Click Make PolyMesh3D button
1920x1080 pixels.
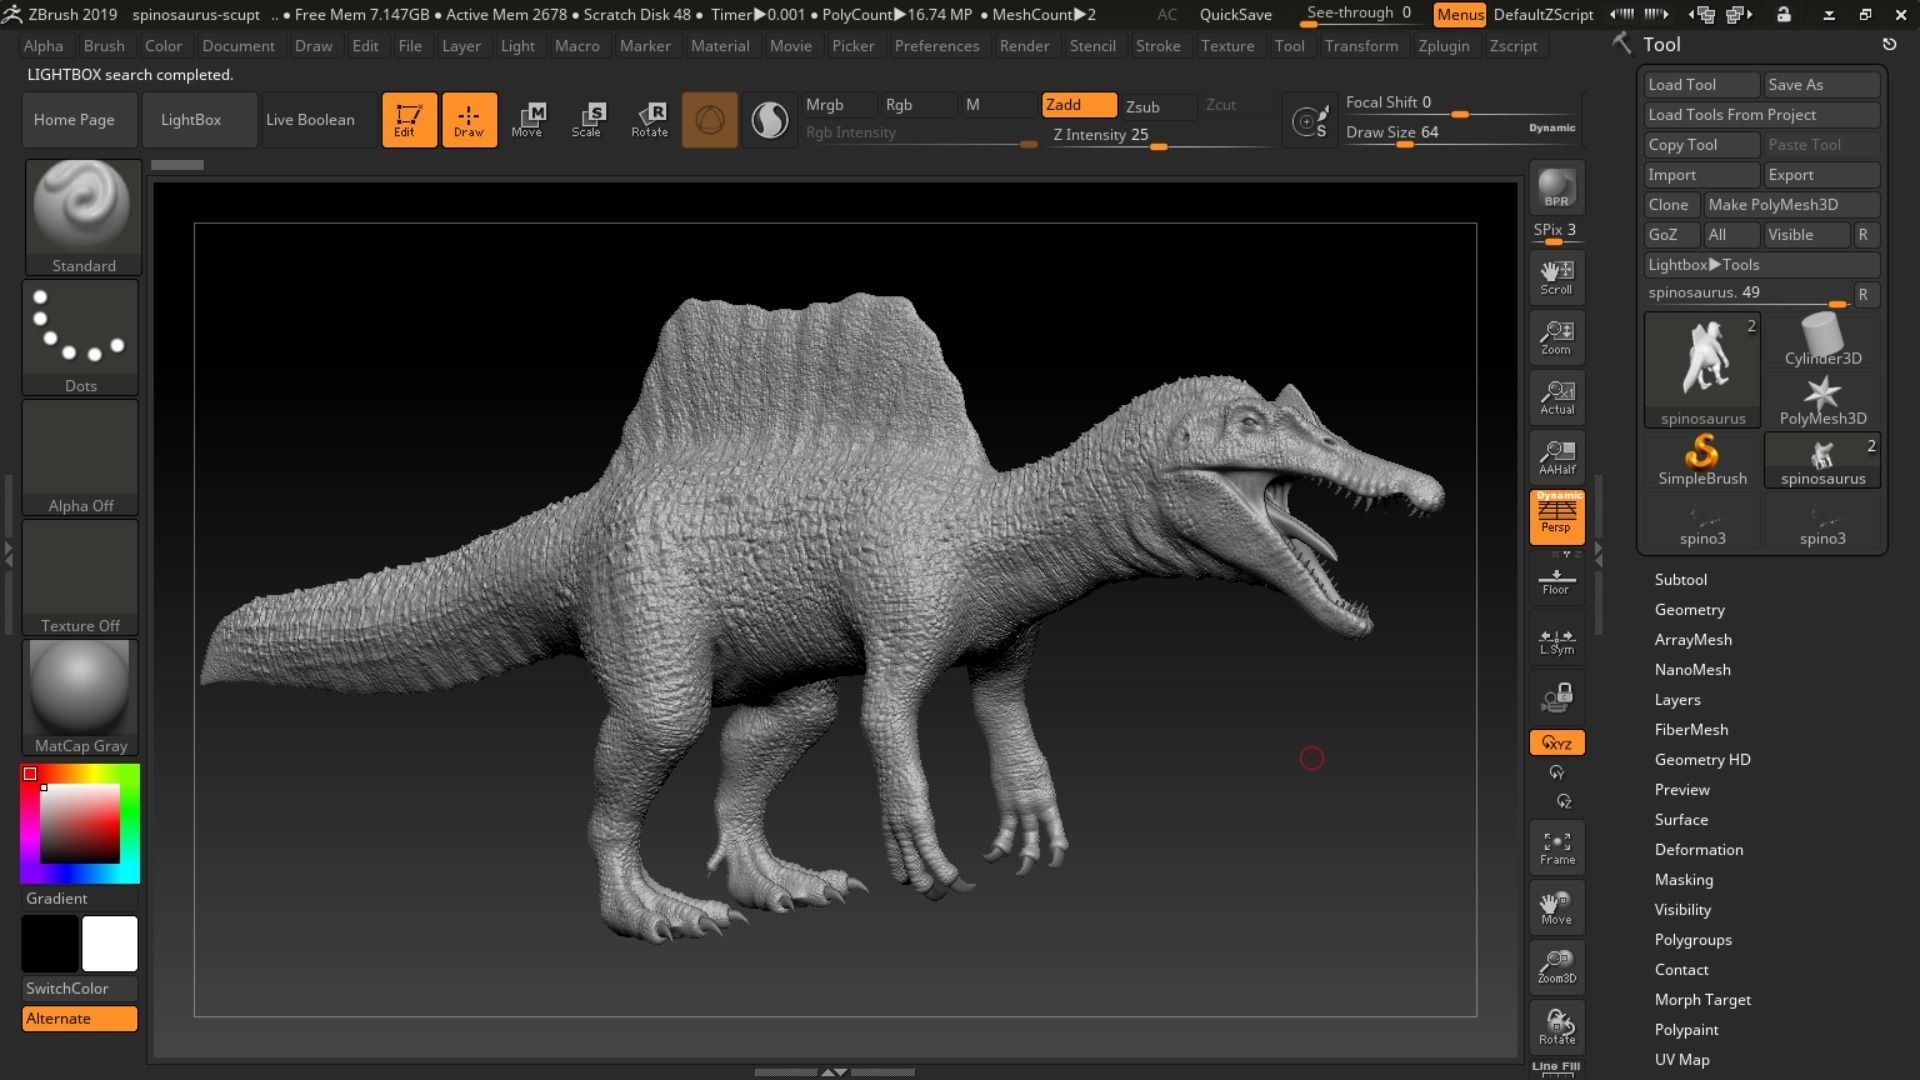point(1792,205)
